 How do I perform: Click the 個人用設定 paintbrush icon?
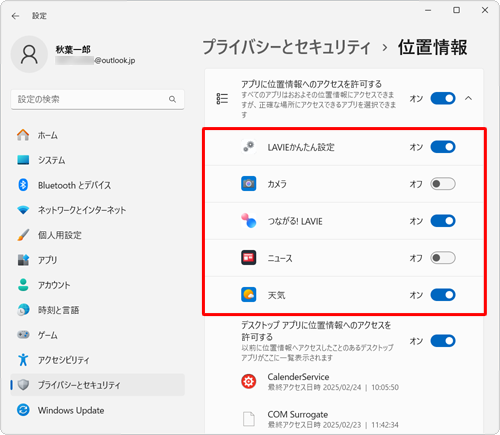[23, 235]
